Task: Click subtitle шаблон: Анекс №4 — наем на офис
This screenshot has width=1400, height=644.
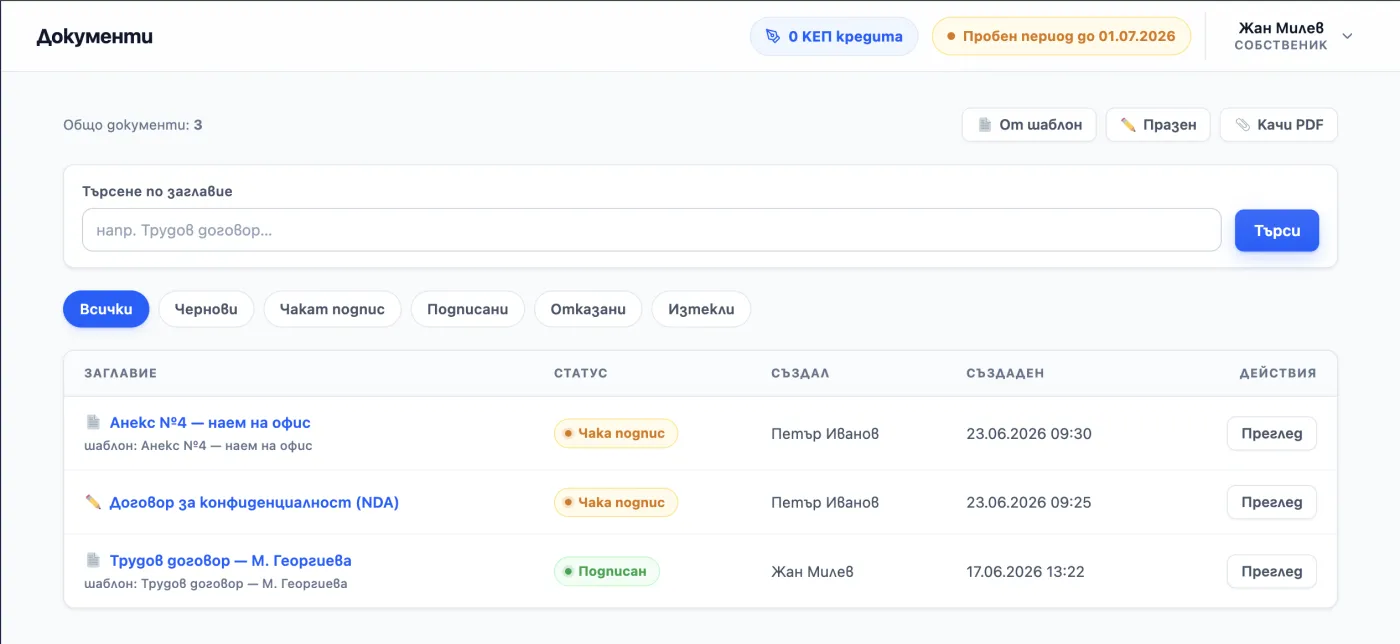Action: [x=198, y=446]
